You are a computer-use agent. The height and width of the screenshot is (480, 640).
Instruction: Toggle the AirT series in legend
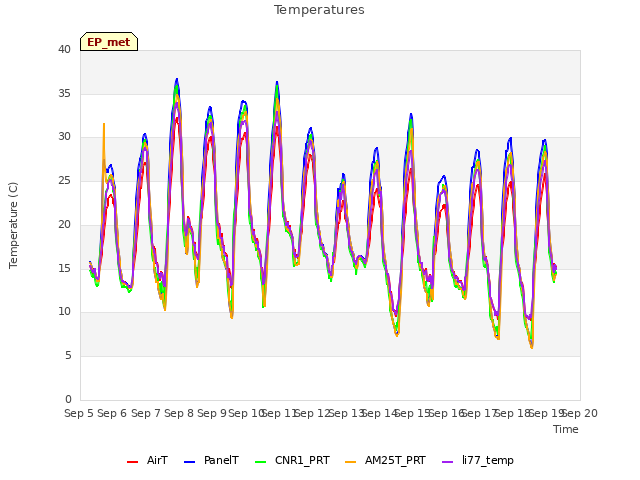point(147,460)
